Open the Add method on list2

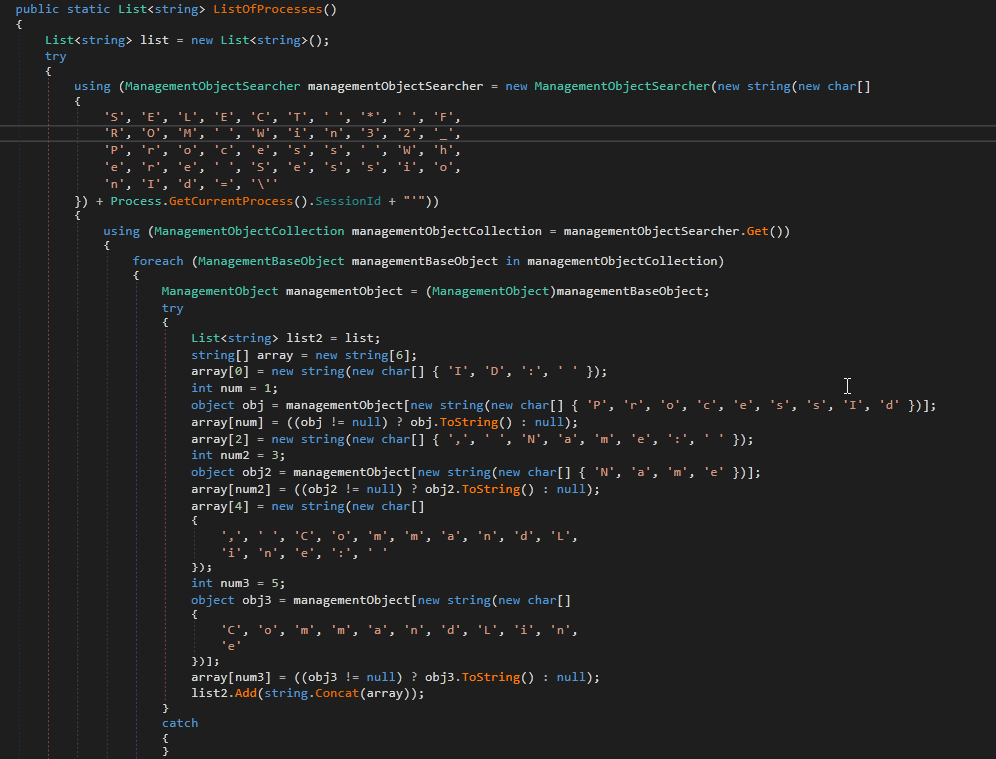tap(246, 693)
